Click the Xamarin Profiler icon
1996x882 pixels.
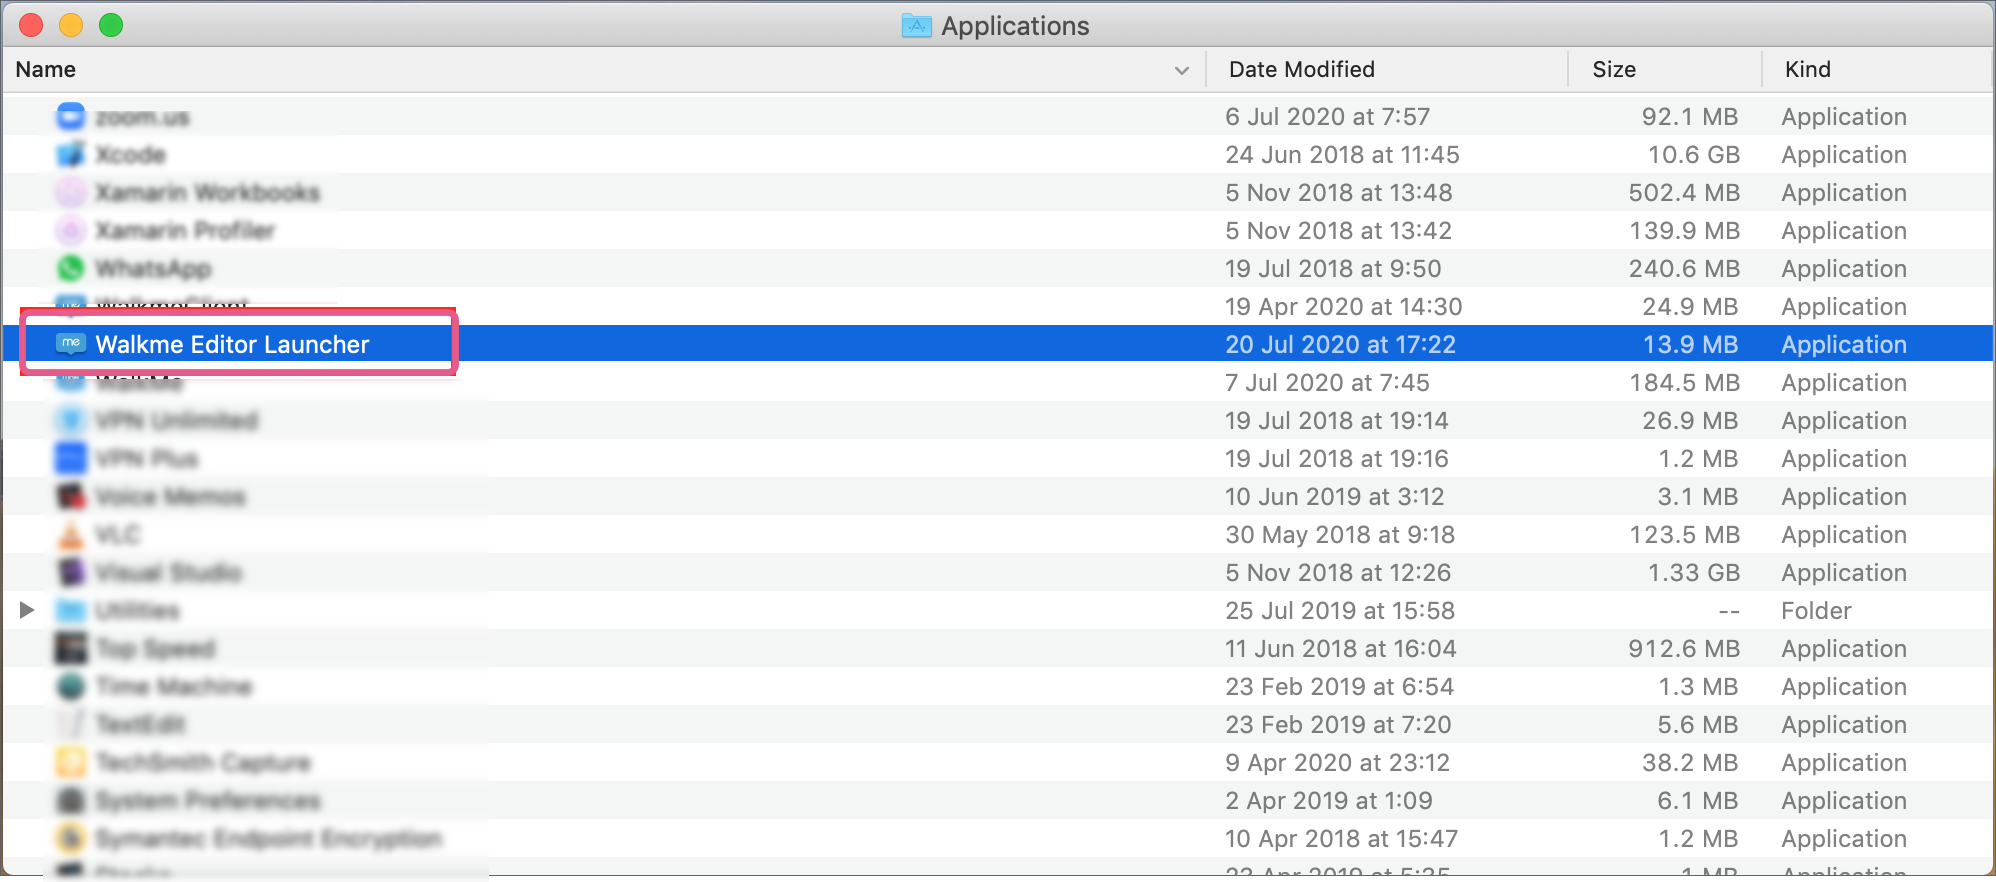(70, 231)
